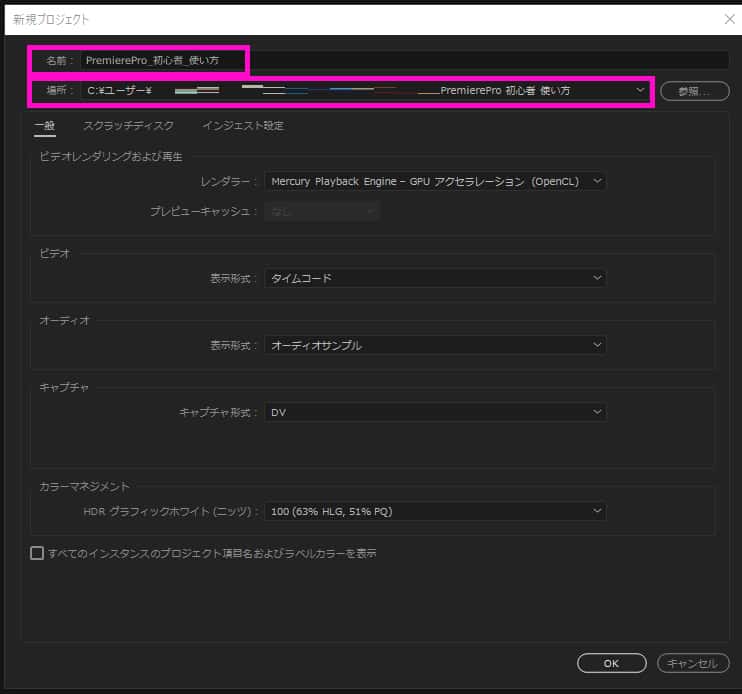Screen dimensions: 742x694
Task: Open the project location path dropdown
Action: [365, 90]
